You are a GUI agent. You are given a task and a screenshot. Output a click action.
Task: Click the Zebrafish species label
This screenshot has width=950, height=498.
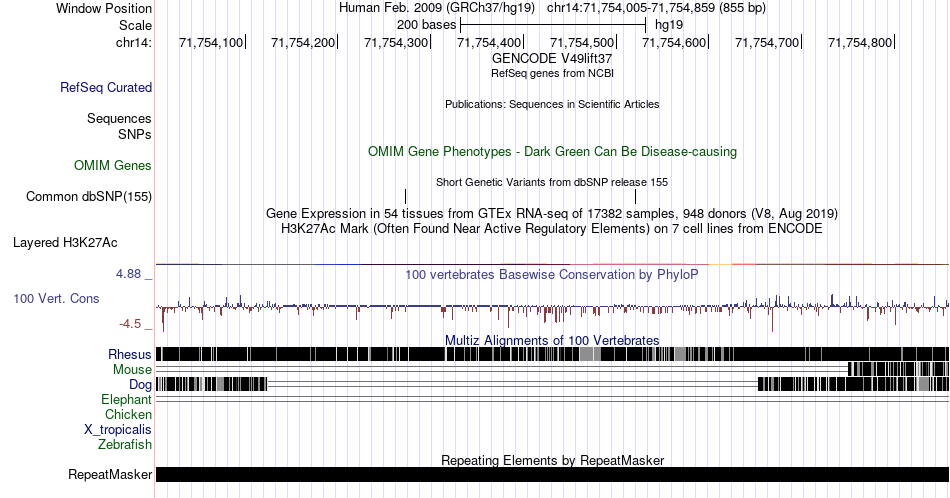click(125, 444)
